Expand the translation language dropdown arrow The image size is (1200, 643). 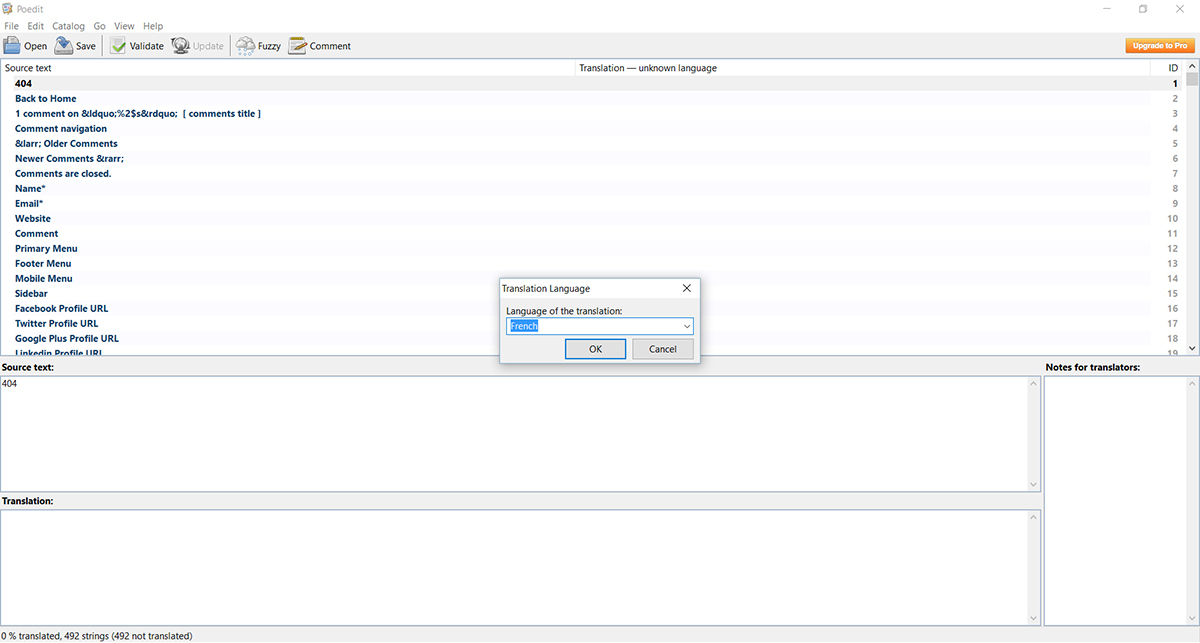coord(687,326)
